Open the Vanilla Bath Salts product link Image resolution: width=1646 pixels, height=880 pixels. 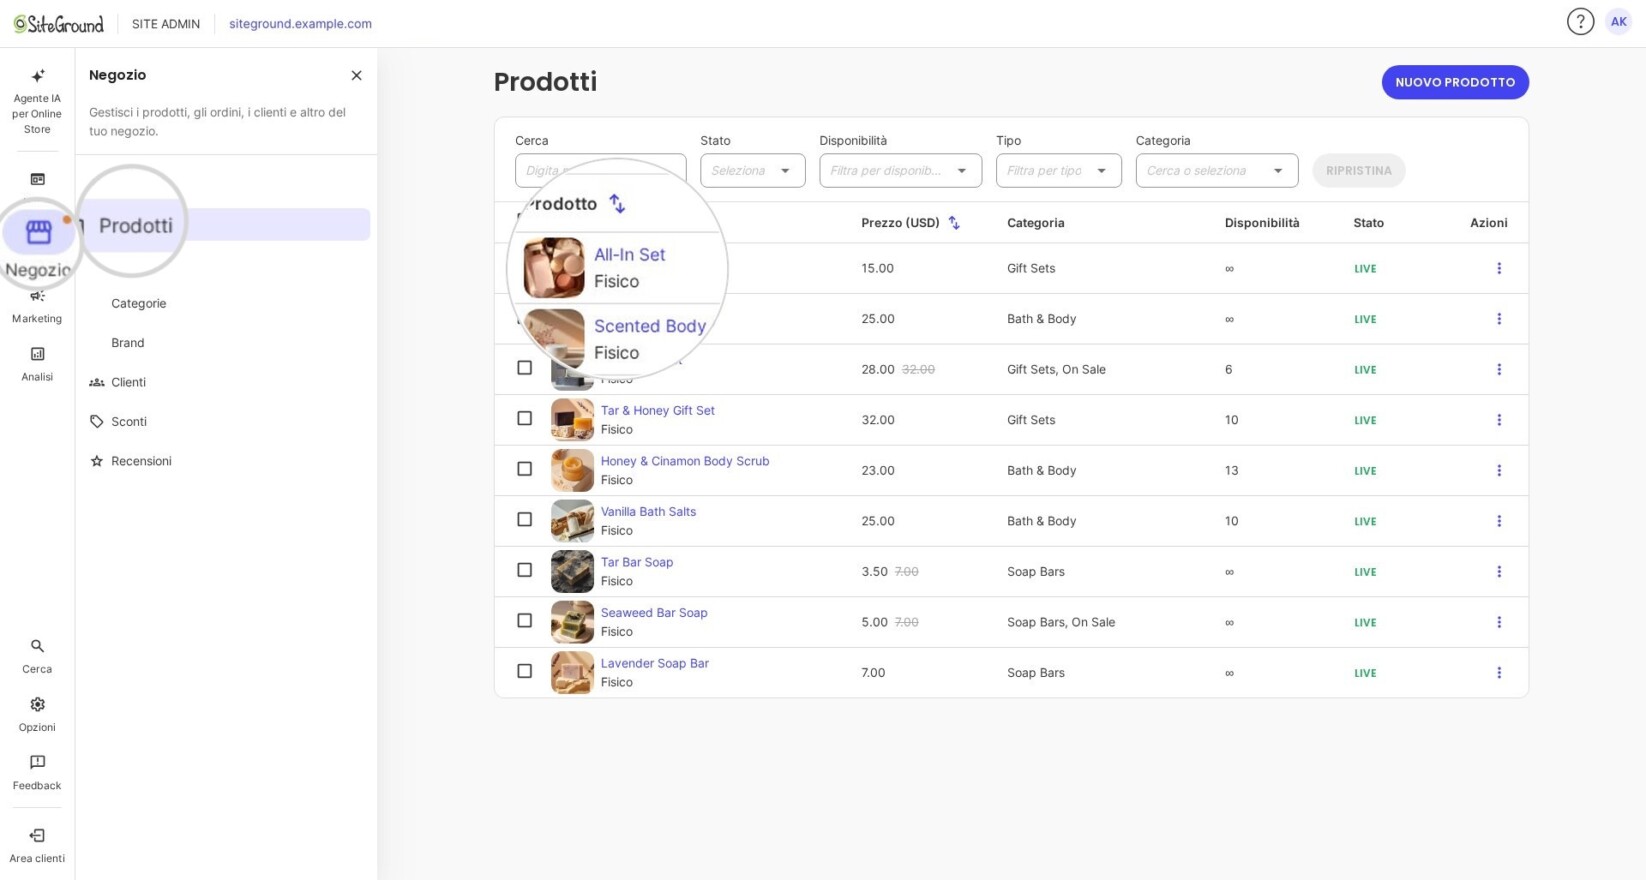(x=648, y=511)
